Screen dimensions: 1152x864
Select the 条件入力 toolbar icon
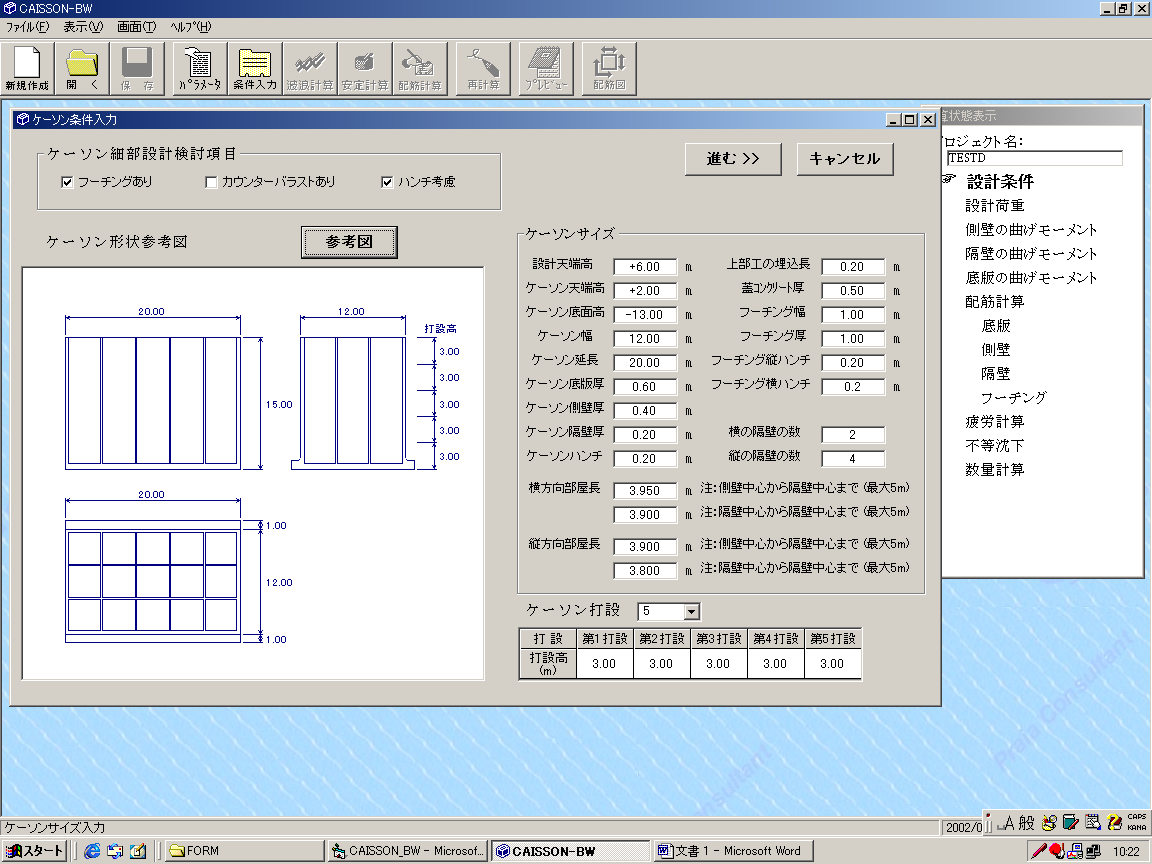[x=255, y=68]
